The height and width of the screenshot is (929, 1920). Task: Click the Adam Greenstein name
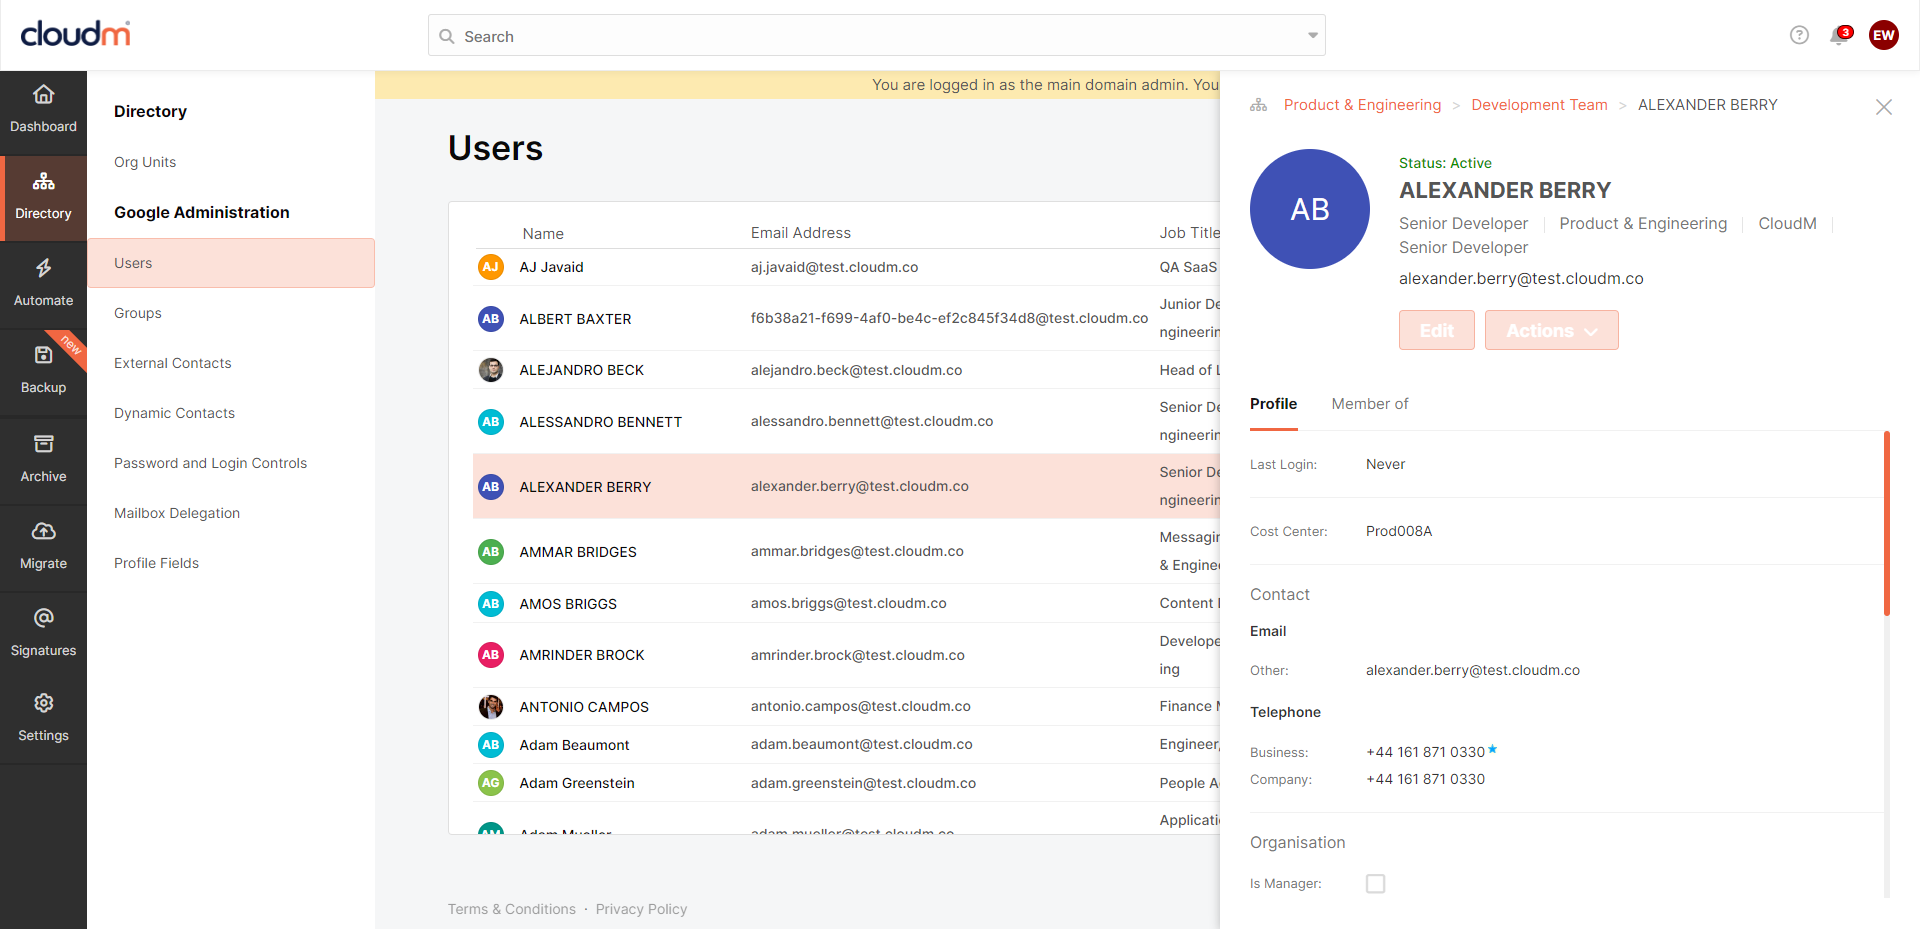[x=577, y=783]
